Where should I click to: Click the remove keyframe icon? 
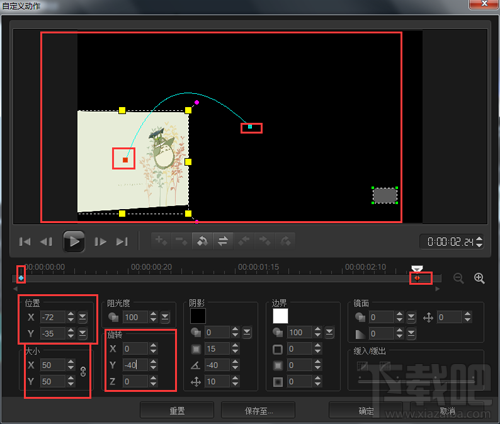(182, 241)
